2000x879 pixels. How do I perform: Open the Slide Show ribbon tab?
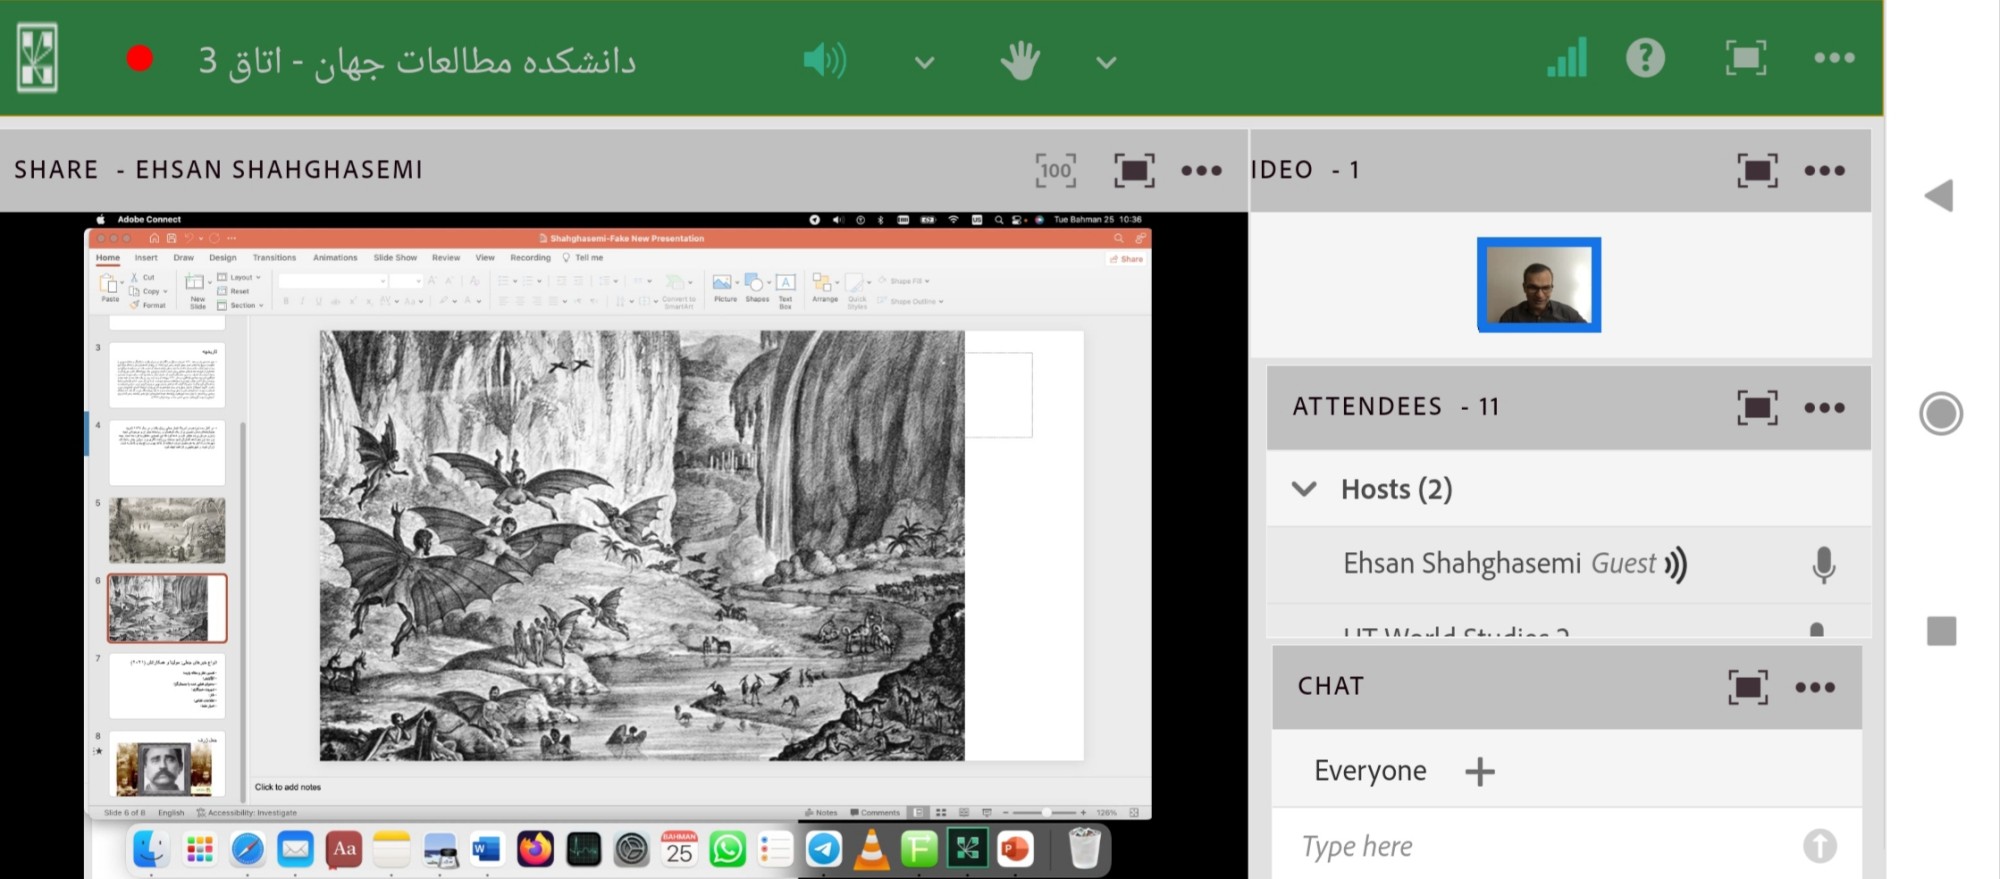(x=395, y=258)
